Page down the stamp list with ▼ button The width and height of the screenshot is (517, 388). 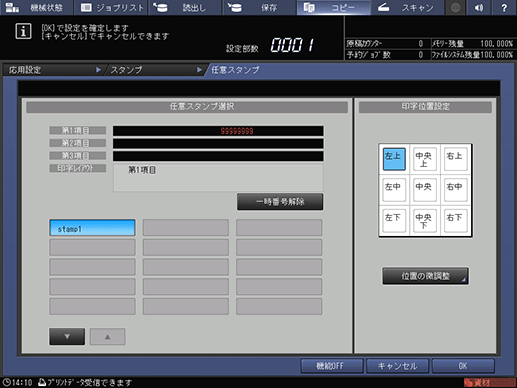click(x=67, y=337)
